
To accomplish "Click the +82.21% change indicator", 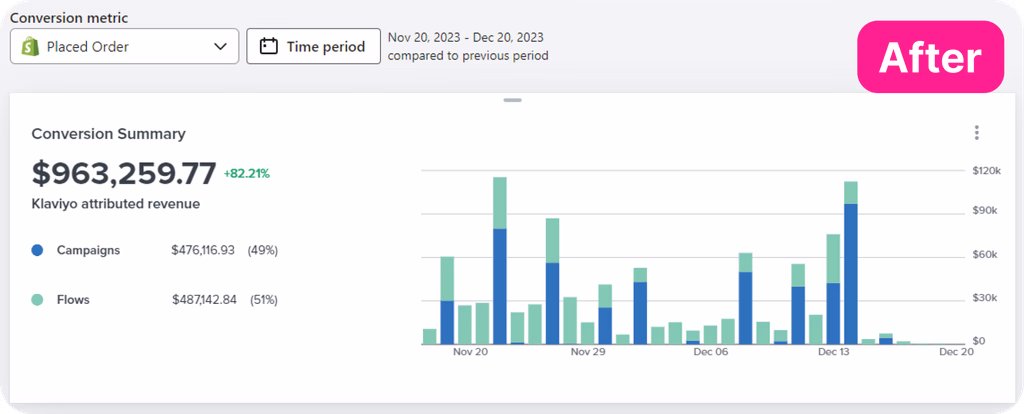I will click(247, 173).
